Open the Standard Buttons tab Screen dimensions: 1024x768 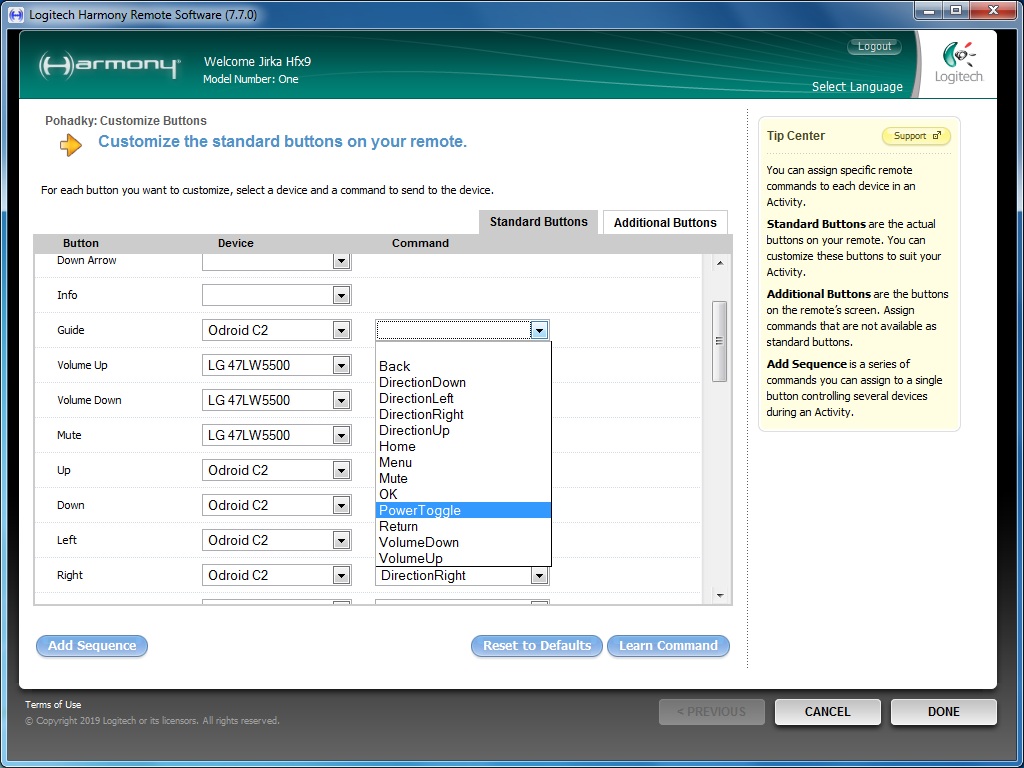point(538,222)
